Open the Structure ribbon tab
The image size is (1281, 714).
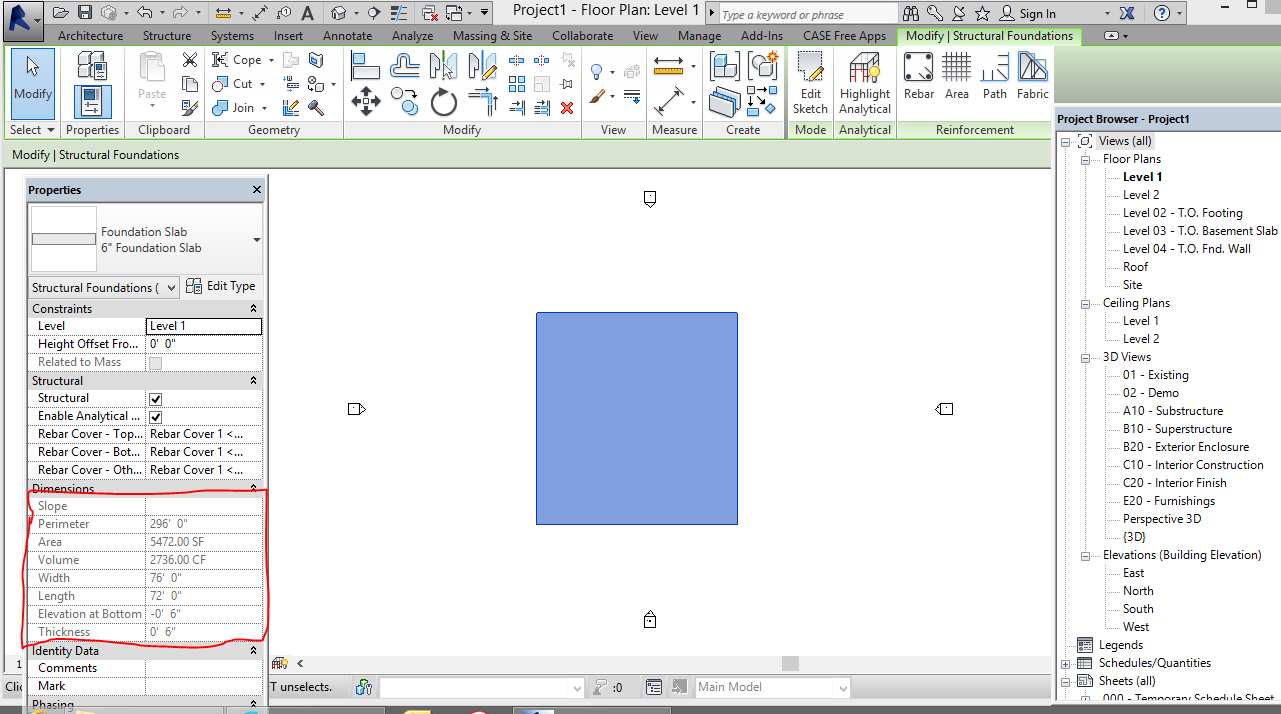167,35
